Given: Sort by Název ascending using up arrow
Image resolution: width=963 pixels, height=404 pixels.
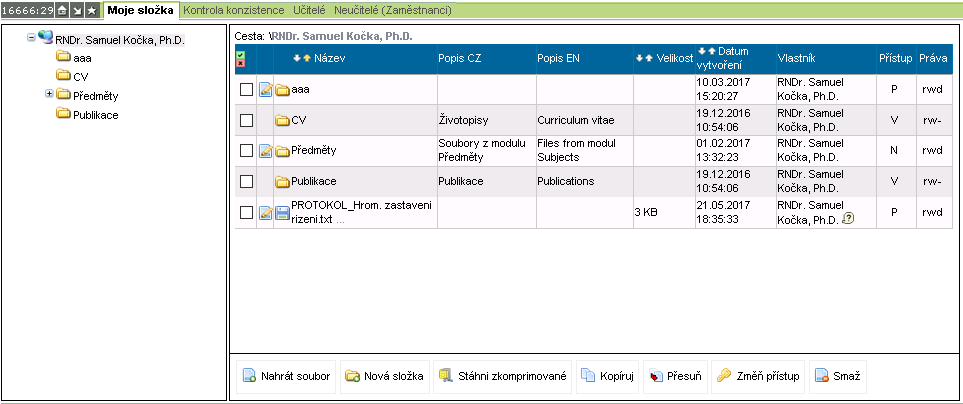Looking at the screenshot, I should tap(306, 59).
